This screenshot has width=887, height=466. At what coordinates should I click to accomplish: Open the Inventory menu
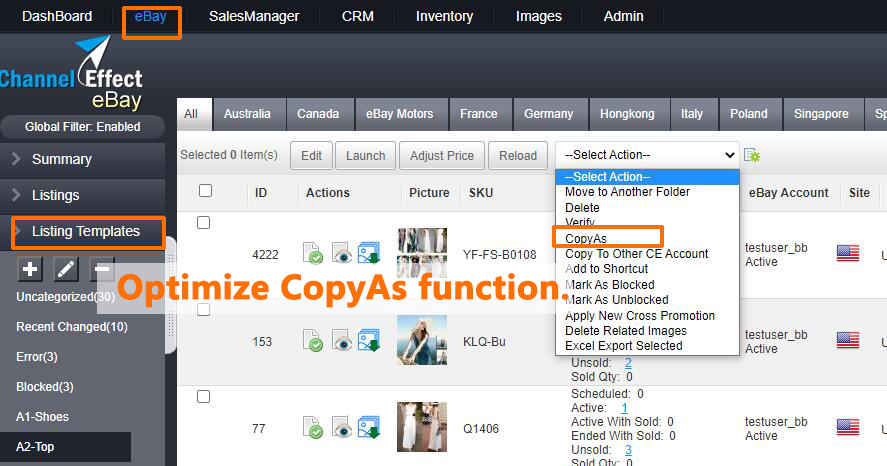tap(444, 16)
